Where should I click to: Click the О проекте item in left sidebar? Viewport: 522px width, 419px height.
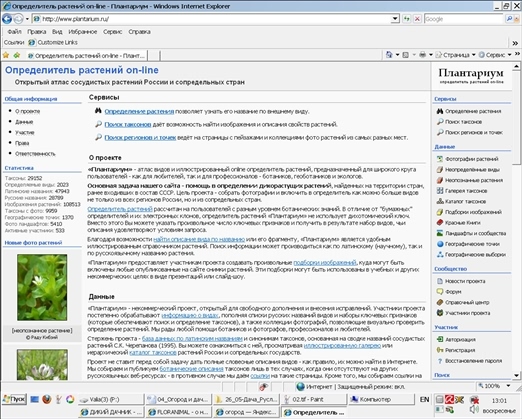tap(27, 111)
